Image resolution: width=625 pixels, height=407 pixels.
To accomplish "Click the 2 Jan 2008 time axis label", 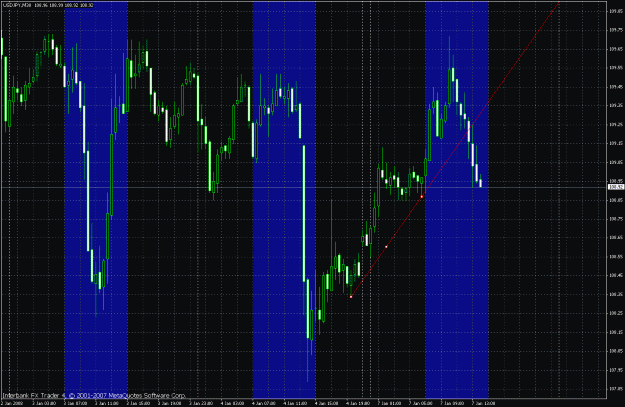I will click(14, 403).
